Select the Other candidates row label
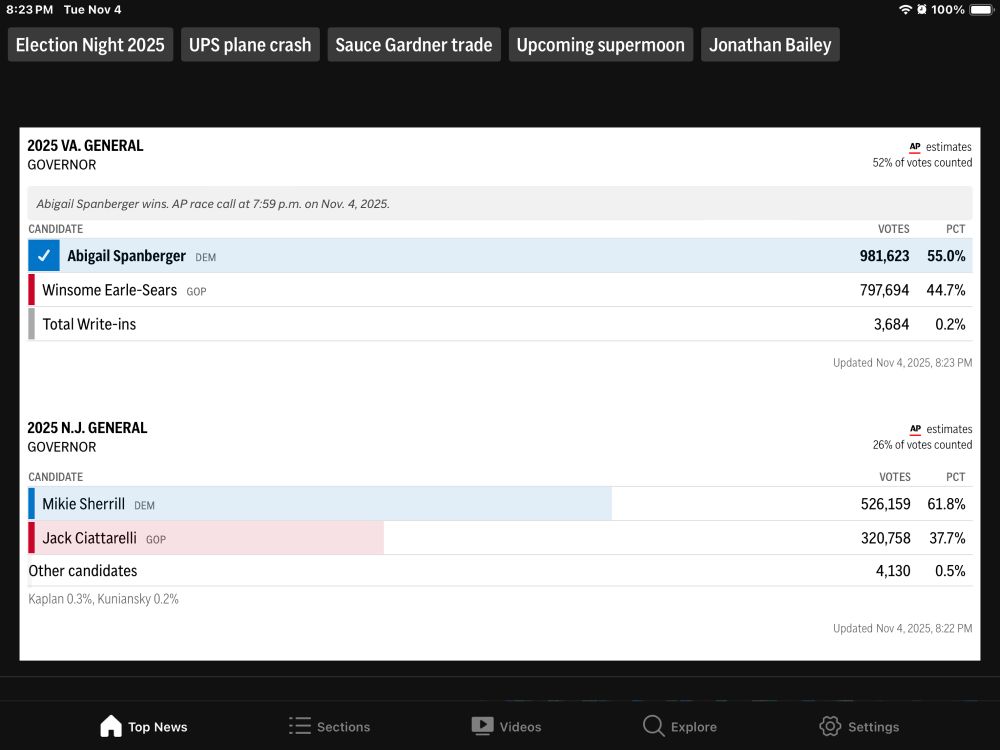This screenshot has height=750, width=1000. coord(83,571)
